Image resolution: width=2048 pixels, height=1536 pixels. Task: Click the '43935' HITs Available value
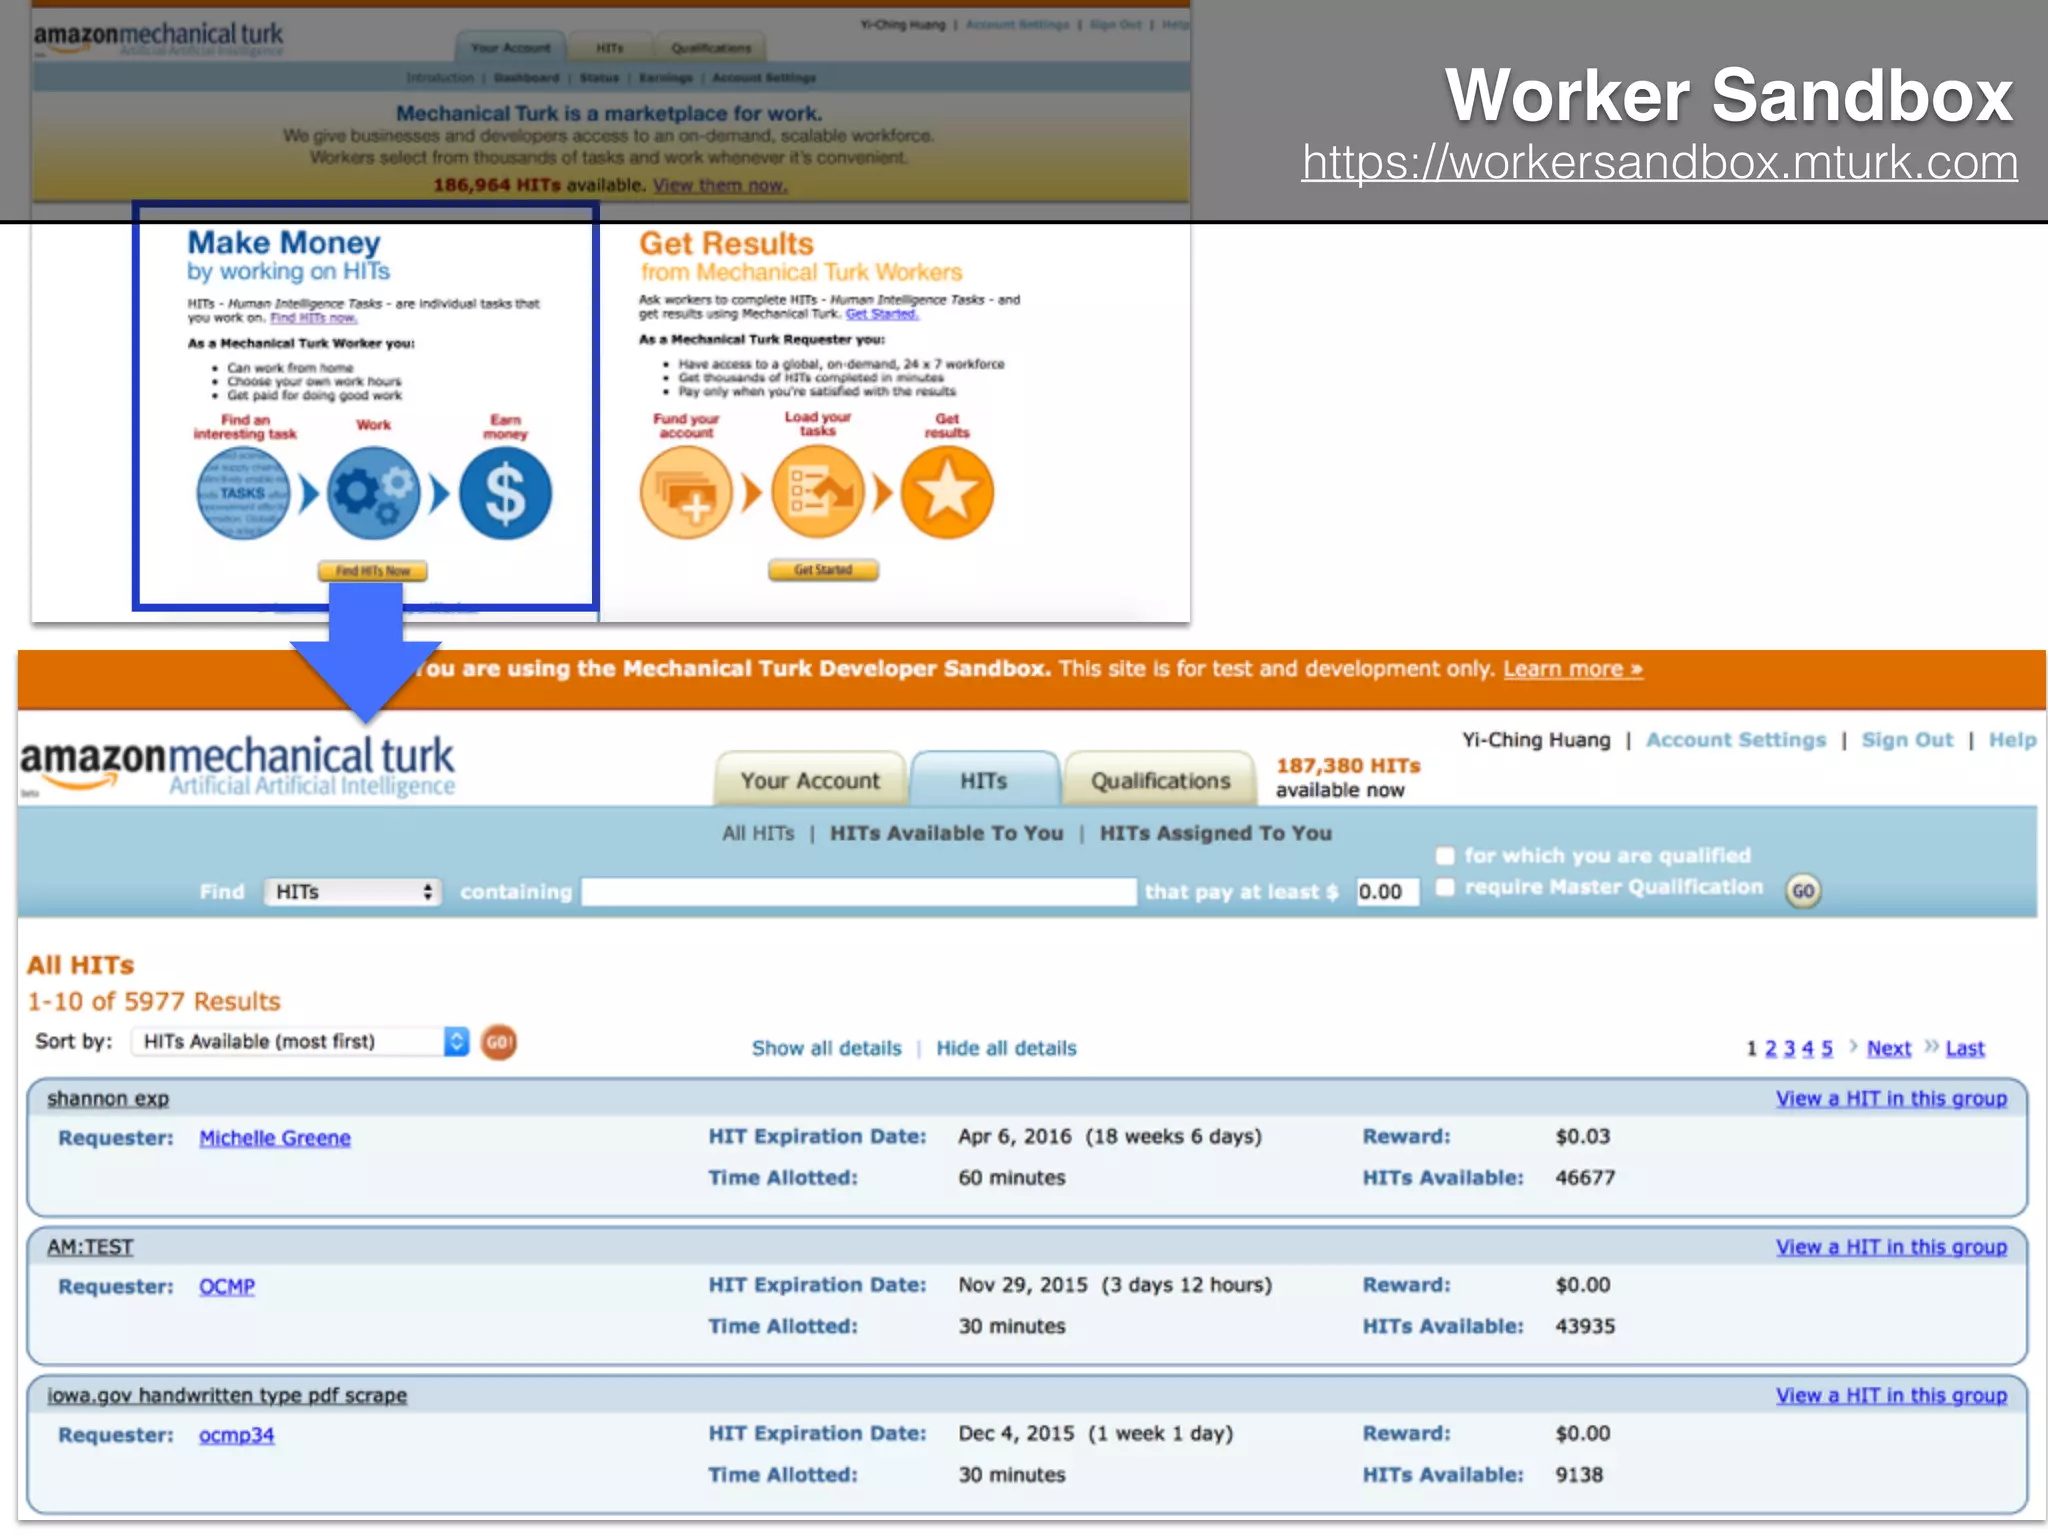tap(1585, 1326)
